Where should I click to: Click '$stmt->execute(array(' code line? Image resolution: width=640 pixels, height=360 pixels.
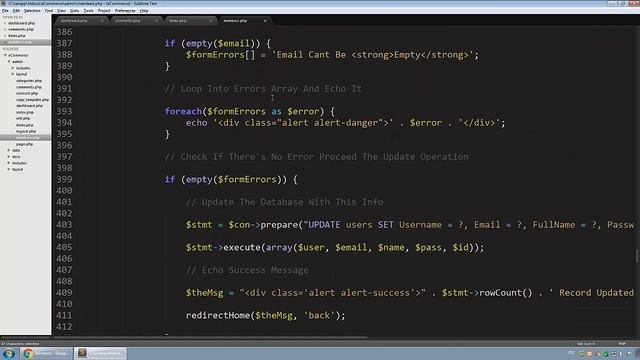pos(335,247)
